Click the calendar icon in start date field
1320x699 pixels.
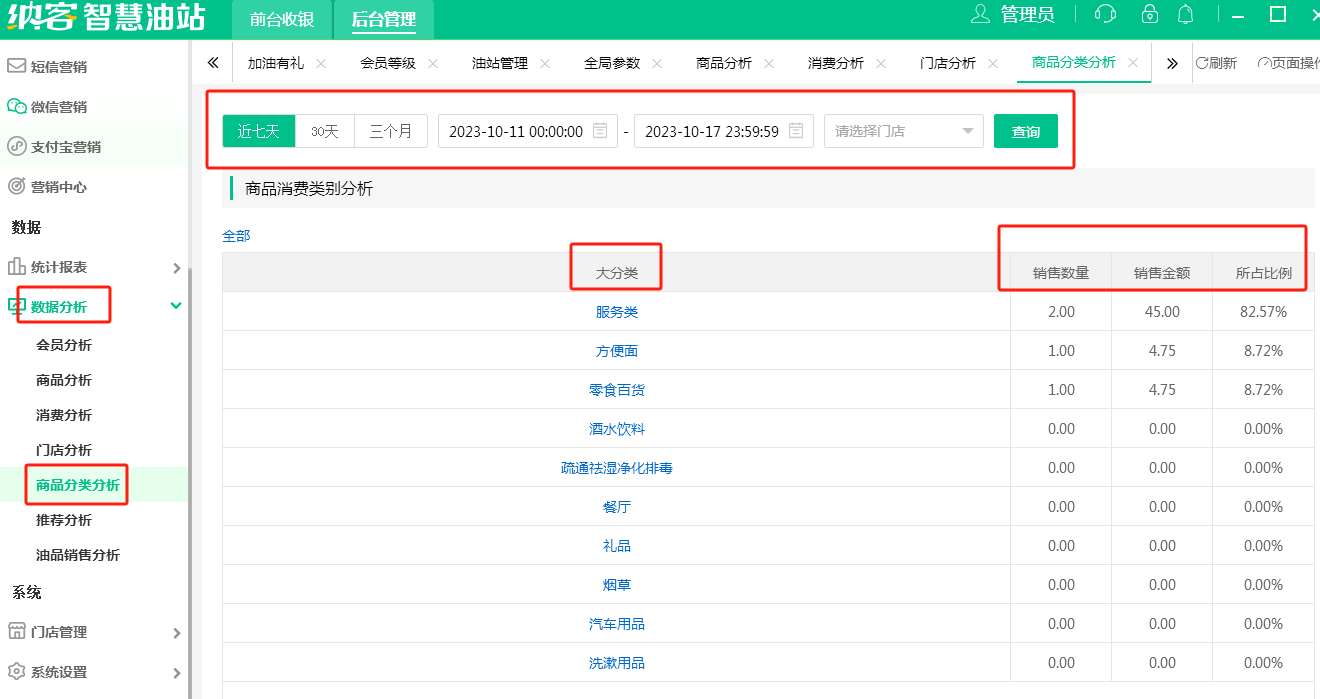[600, 131]
